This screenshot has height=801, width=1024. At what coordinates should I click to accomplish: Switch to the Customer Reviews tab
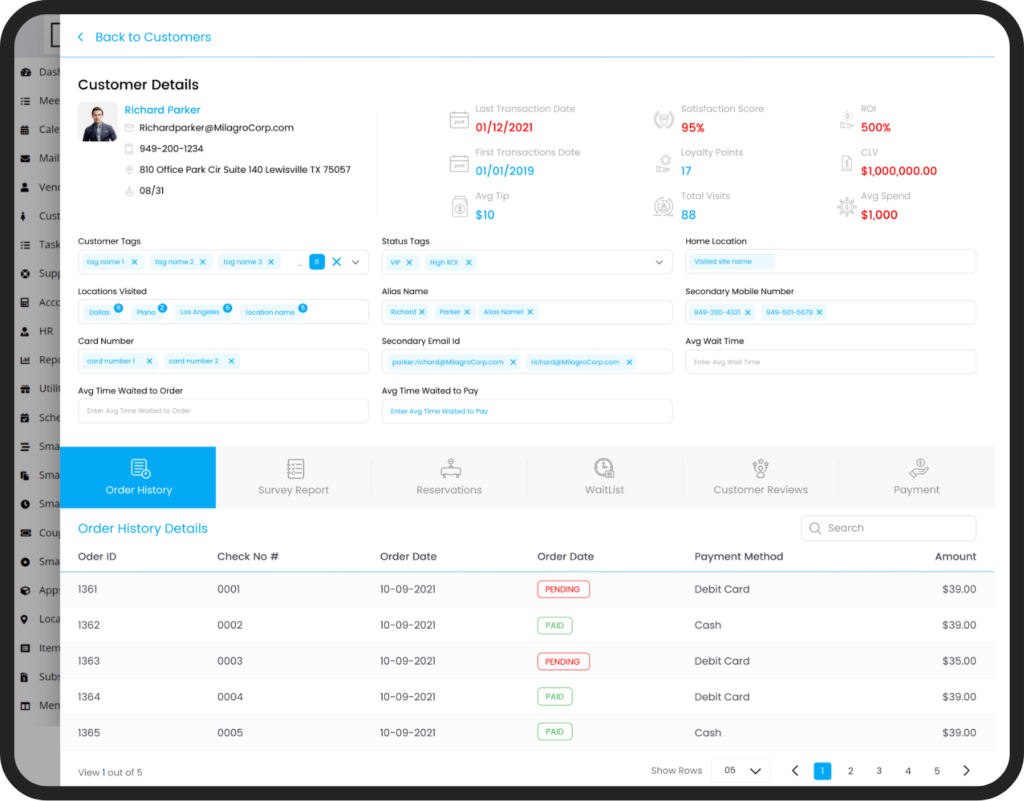pyautogui.click(x=760, y=477)
